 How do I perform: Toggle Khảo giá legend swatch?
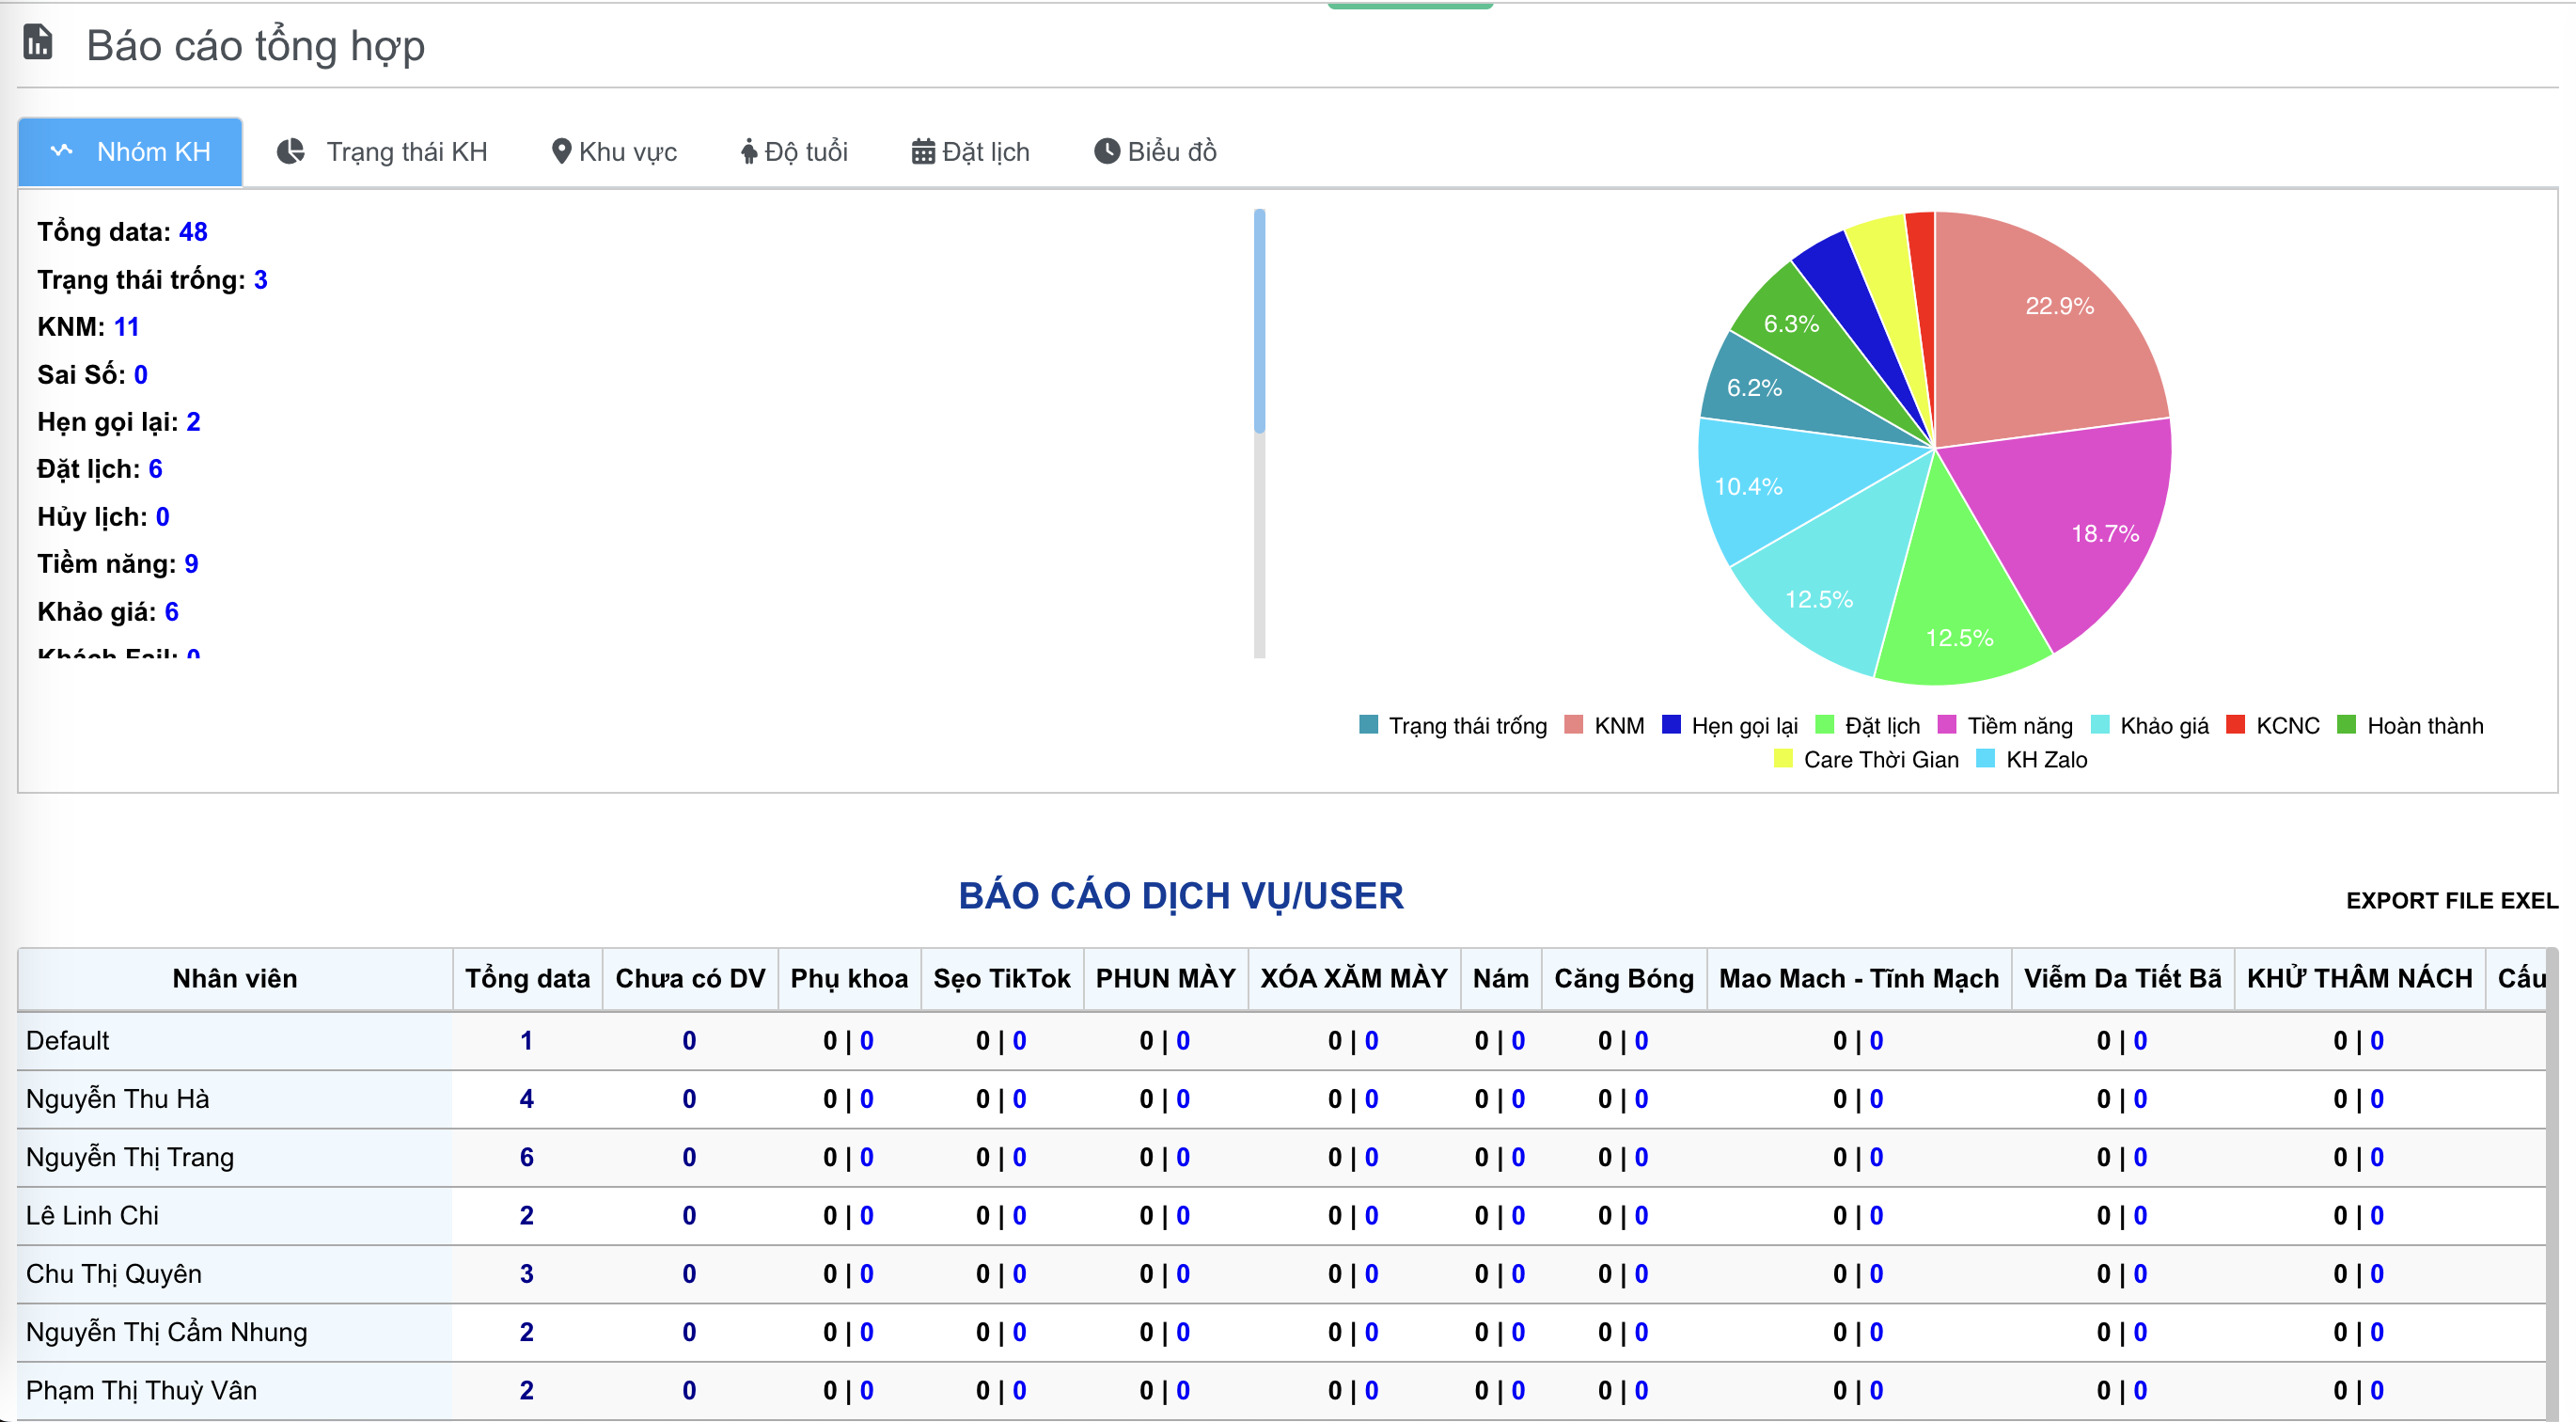tap(2100, 724)
